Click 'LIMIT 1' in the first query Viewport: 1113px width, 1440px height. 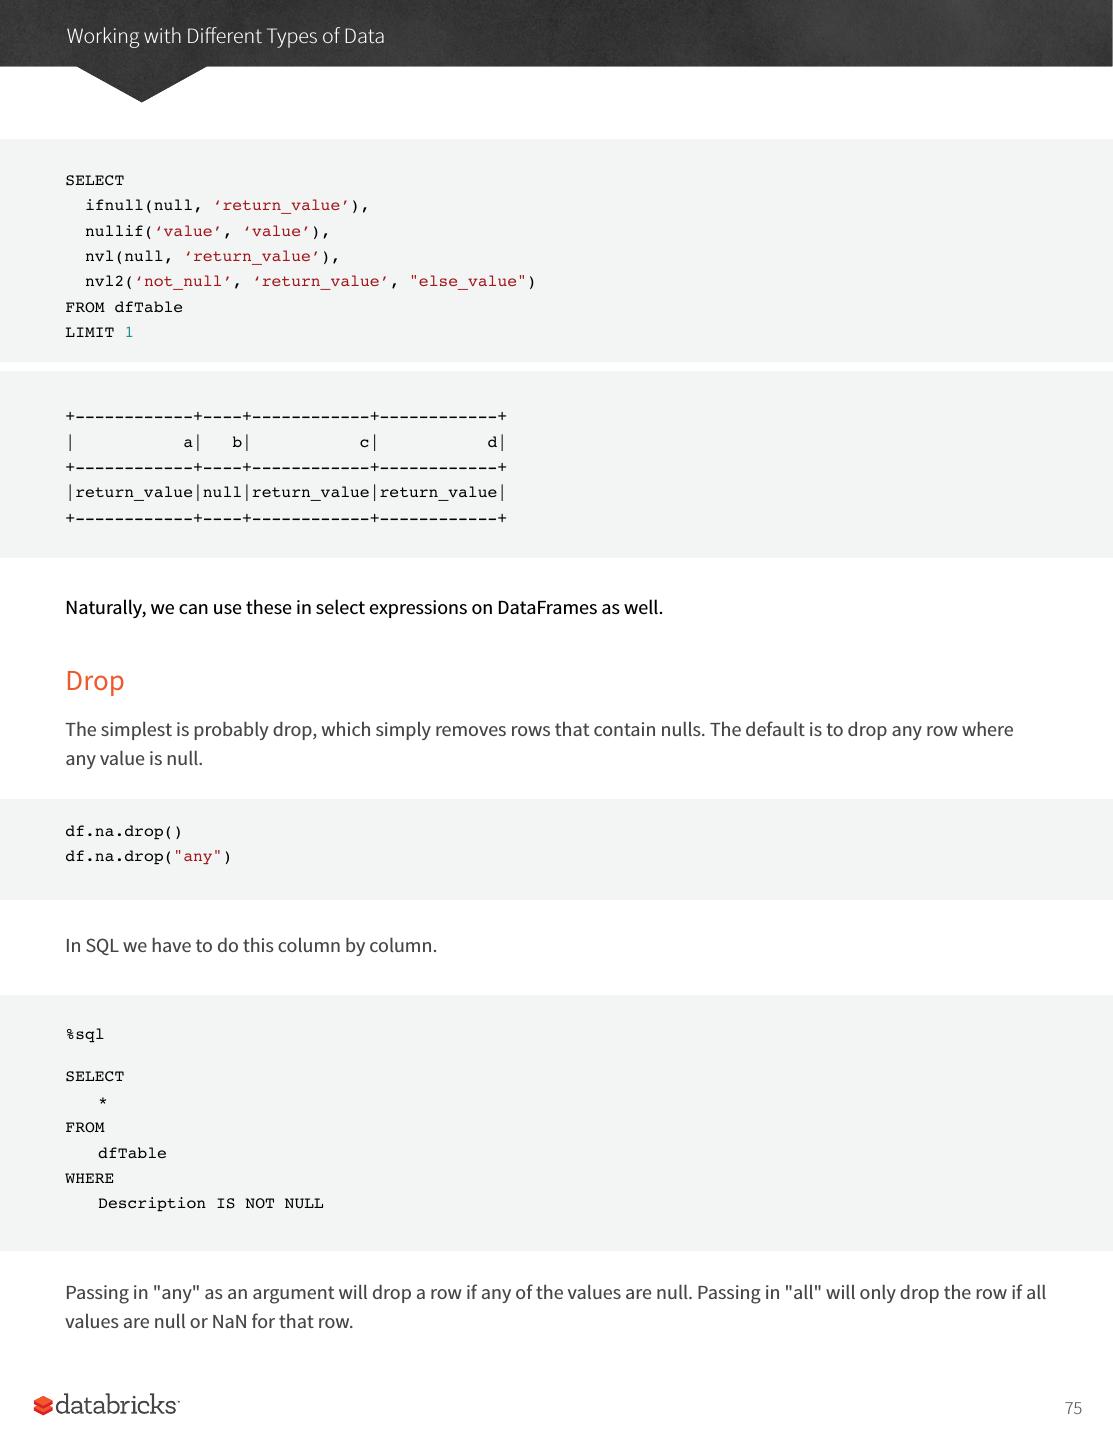tap(99, 332)
